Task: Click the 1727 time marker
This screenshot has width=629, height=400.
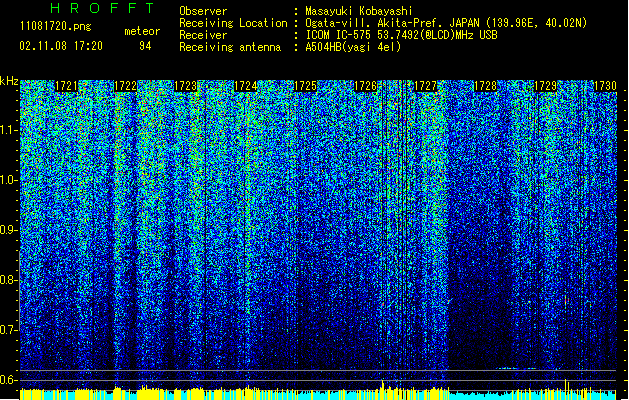Action: pos(425,86)
